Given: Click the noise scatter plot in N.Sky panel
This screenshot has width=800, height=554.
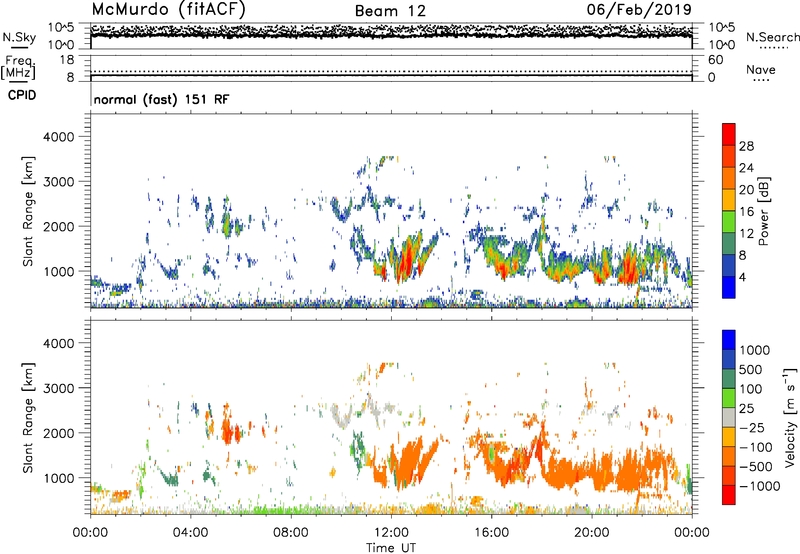Looking at the screenshot, I should 391,35.
